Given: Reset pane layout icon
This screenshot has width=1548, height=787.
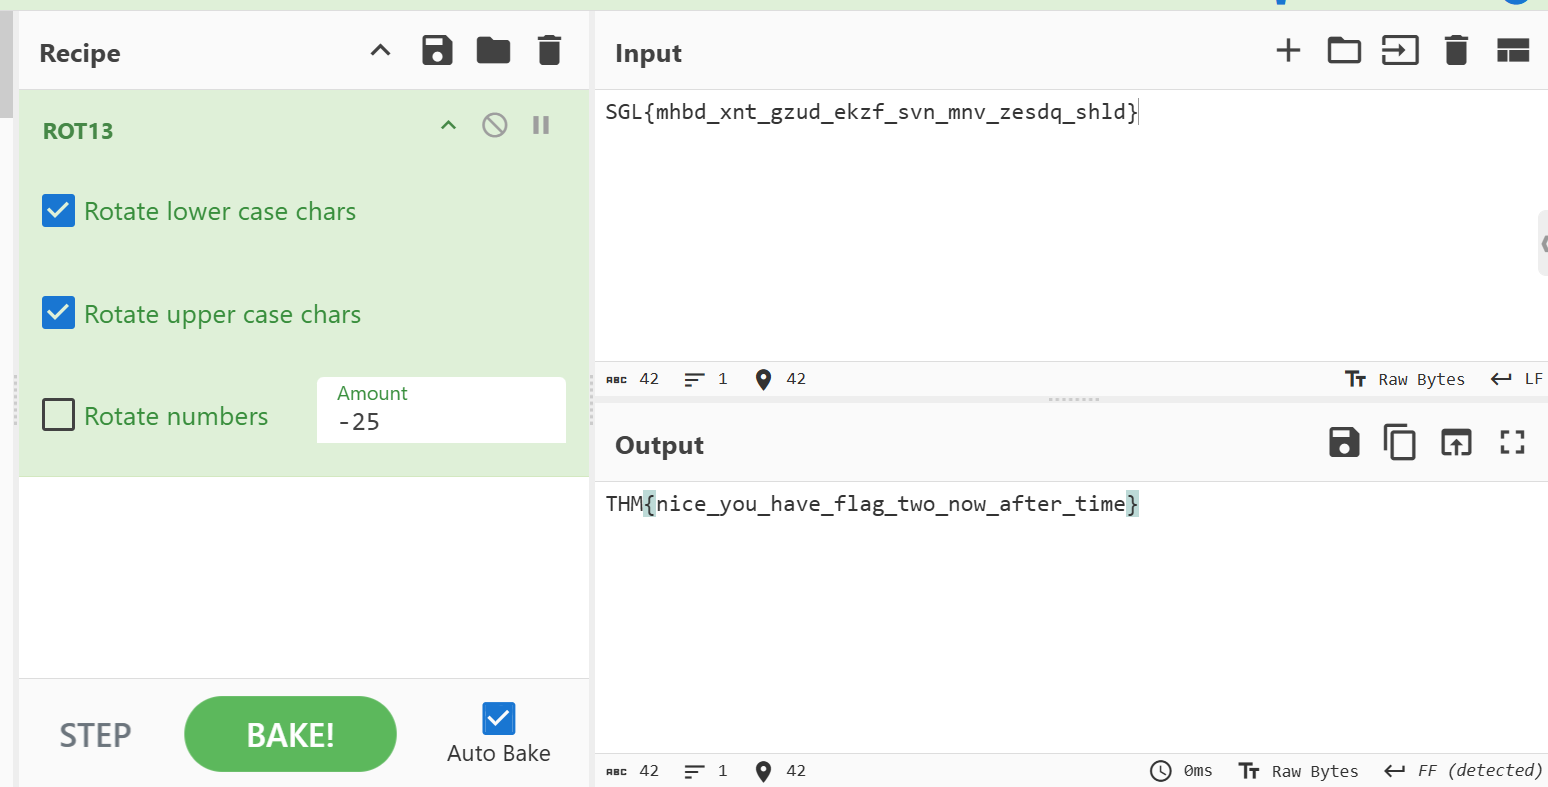Looking at the screenshot, I should click(x=1513, y=50).
